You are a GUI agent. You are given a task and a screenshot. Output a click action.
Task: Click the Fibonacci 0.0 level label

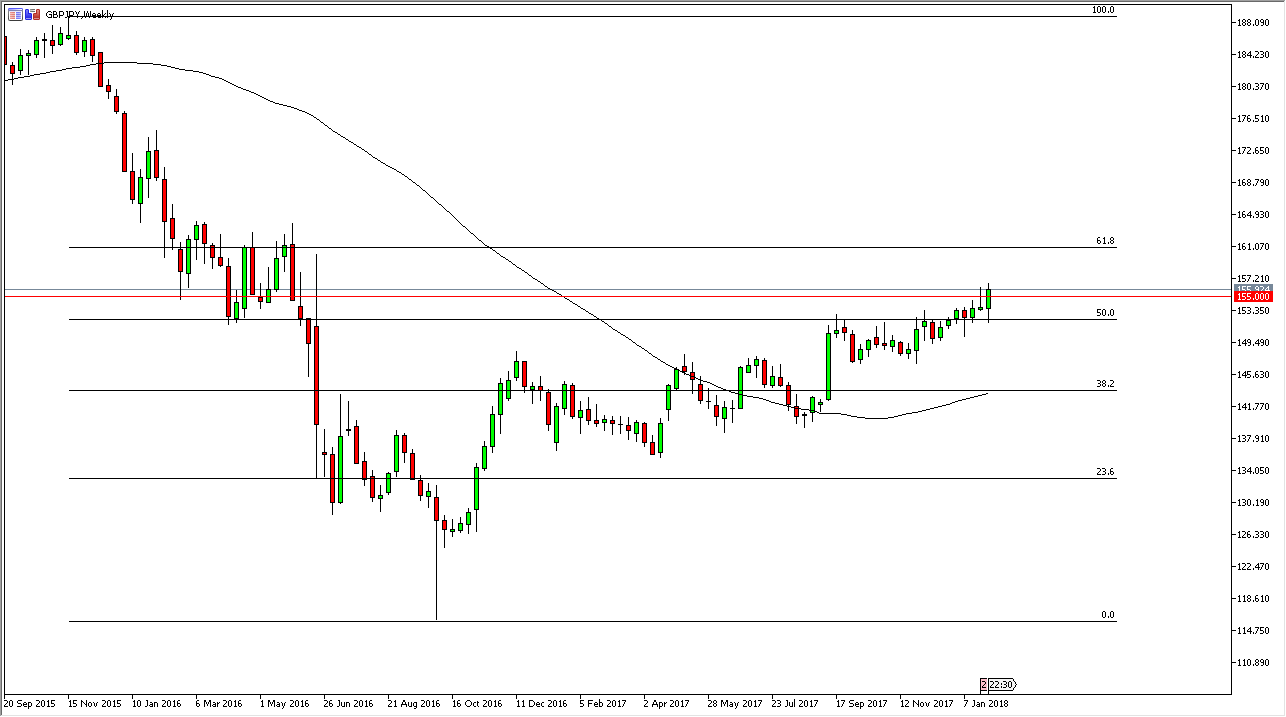click(1107, 615)
